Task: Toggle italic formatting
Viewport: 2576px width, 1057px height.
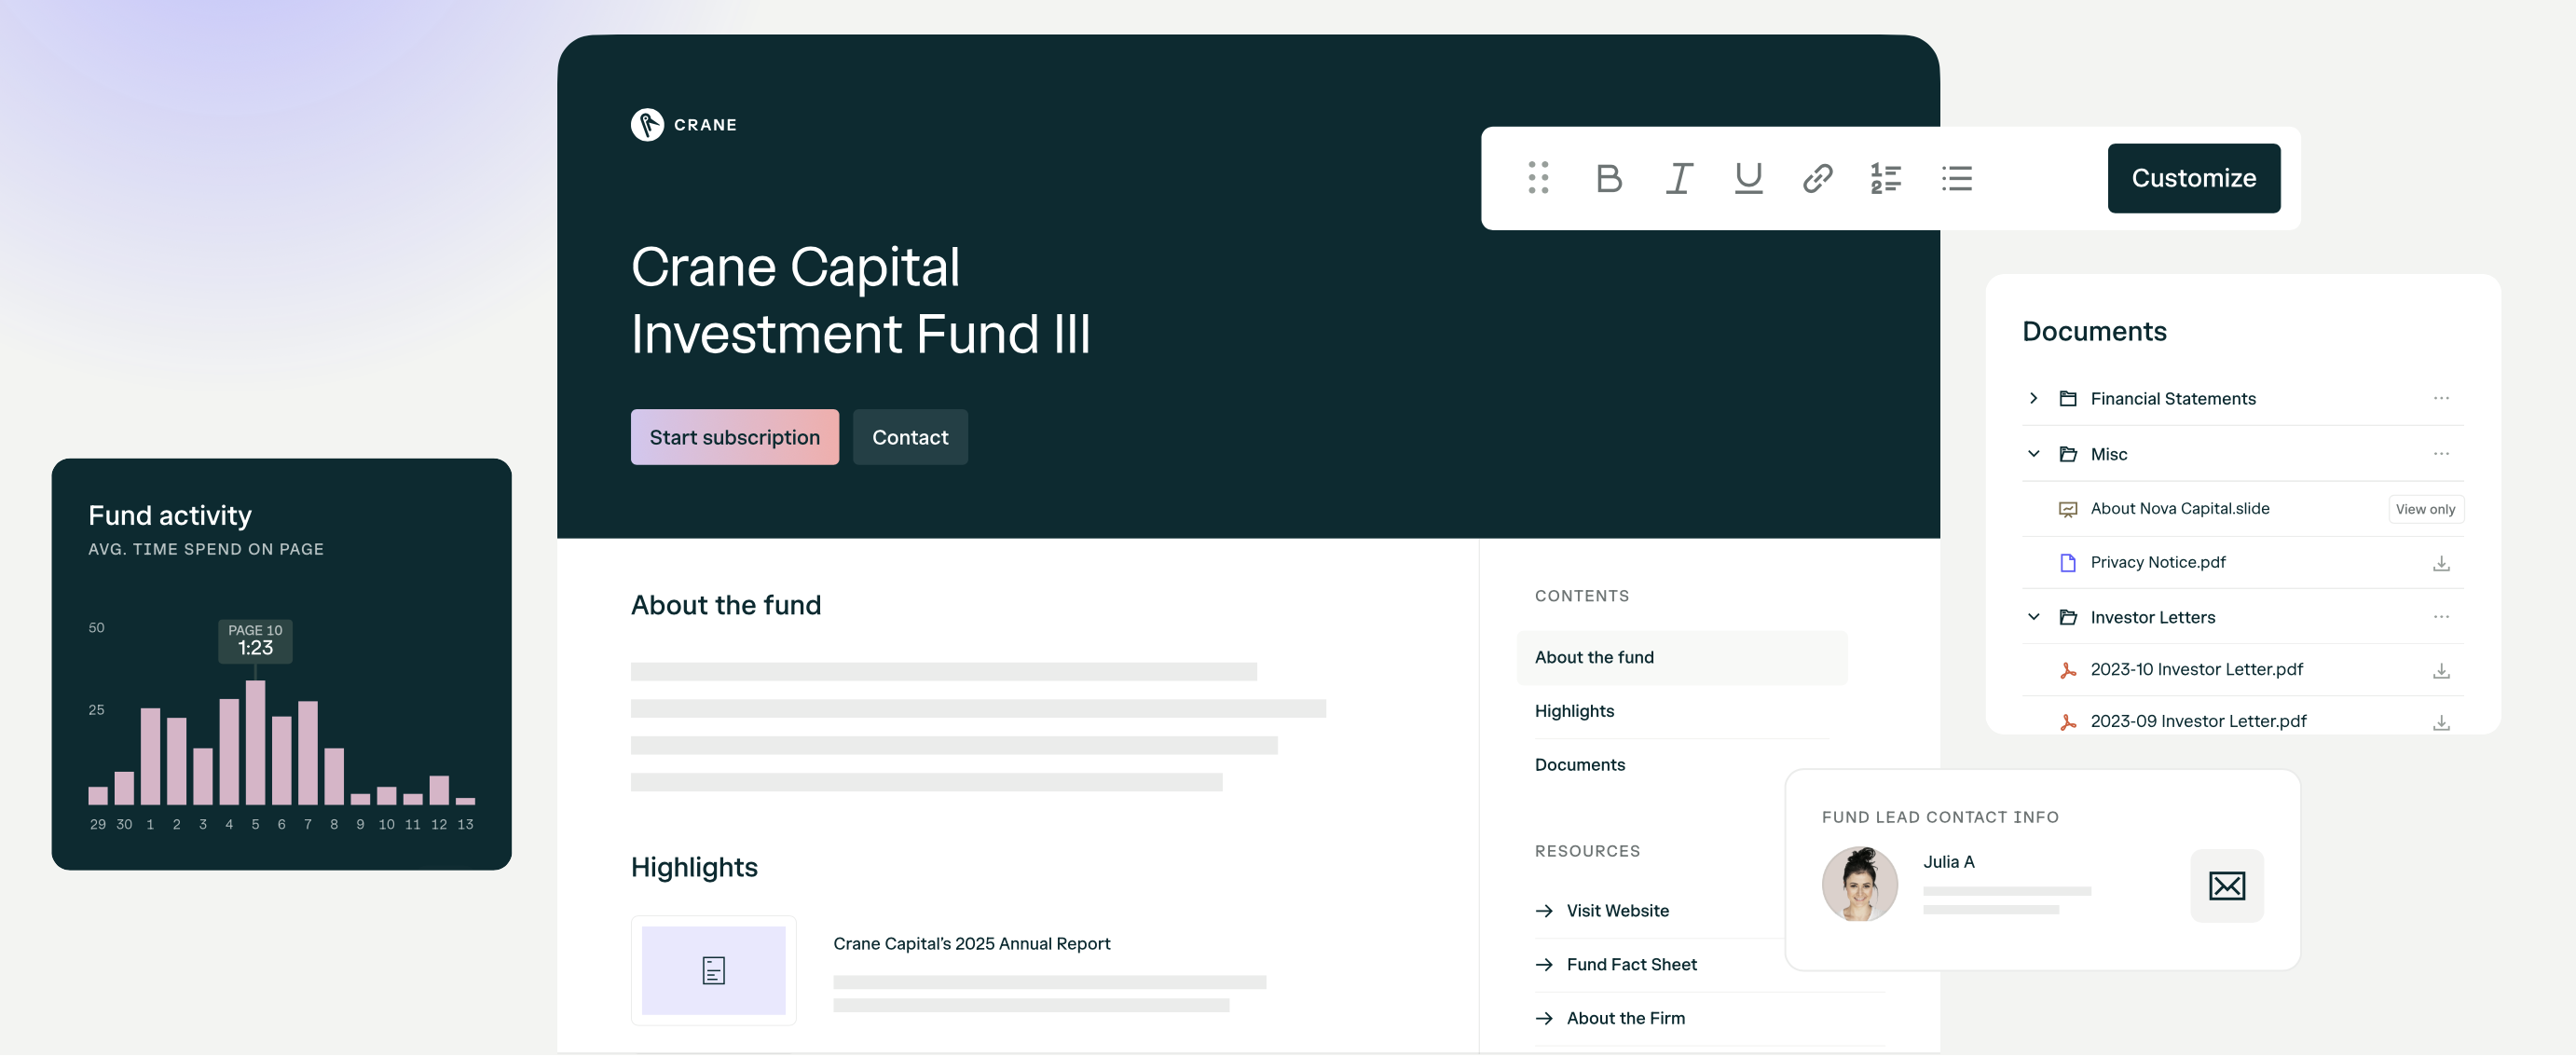Action: click(x=1679, y=178)
